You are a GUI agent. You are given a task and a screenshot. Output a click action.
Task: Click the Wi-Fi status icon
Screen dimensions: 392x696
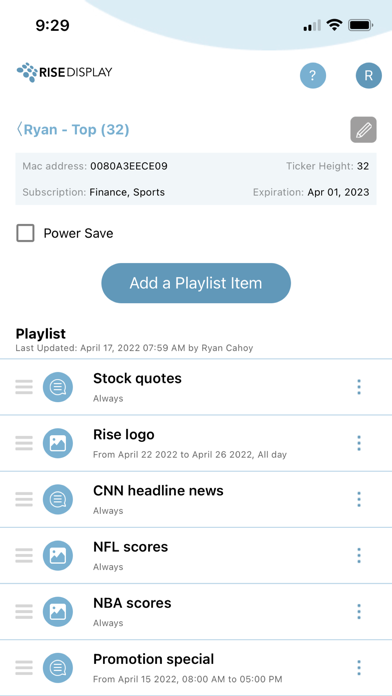point(333,25)
